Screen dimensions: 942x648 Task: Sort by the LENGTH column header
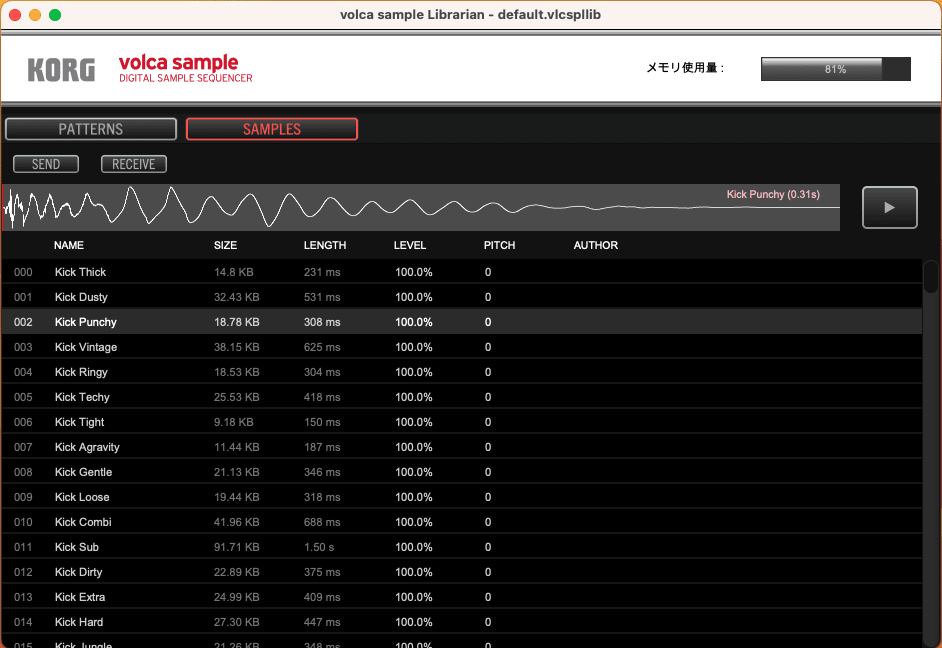[324, 245]
